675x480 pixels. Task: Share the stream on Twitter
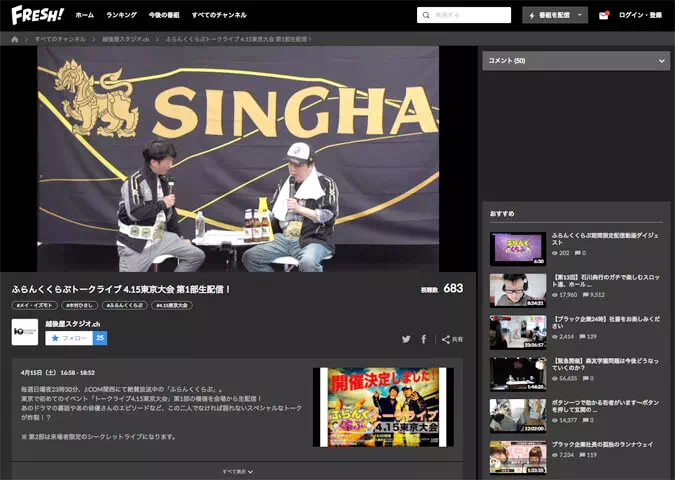pos(406,339)
